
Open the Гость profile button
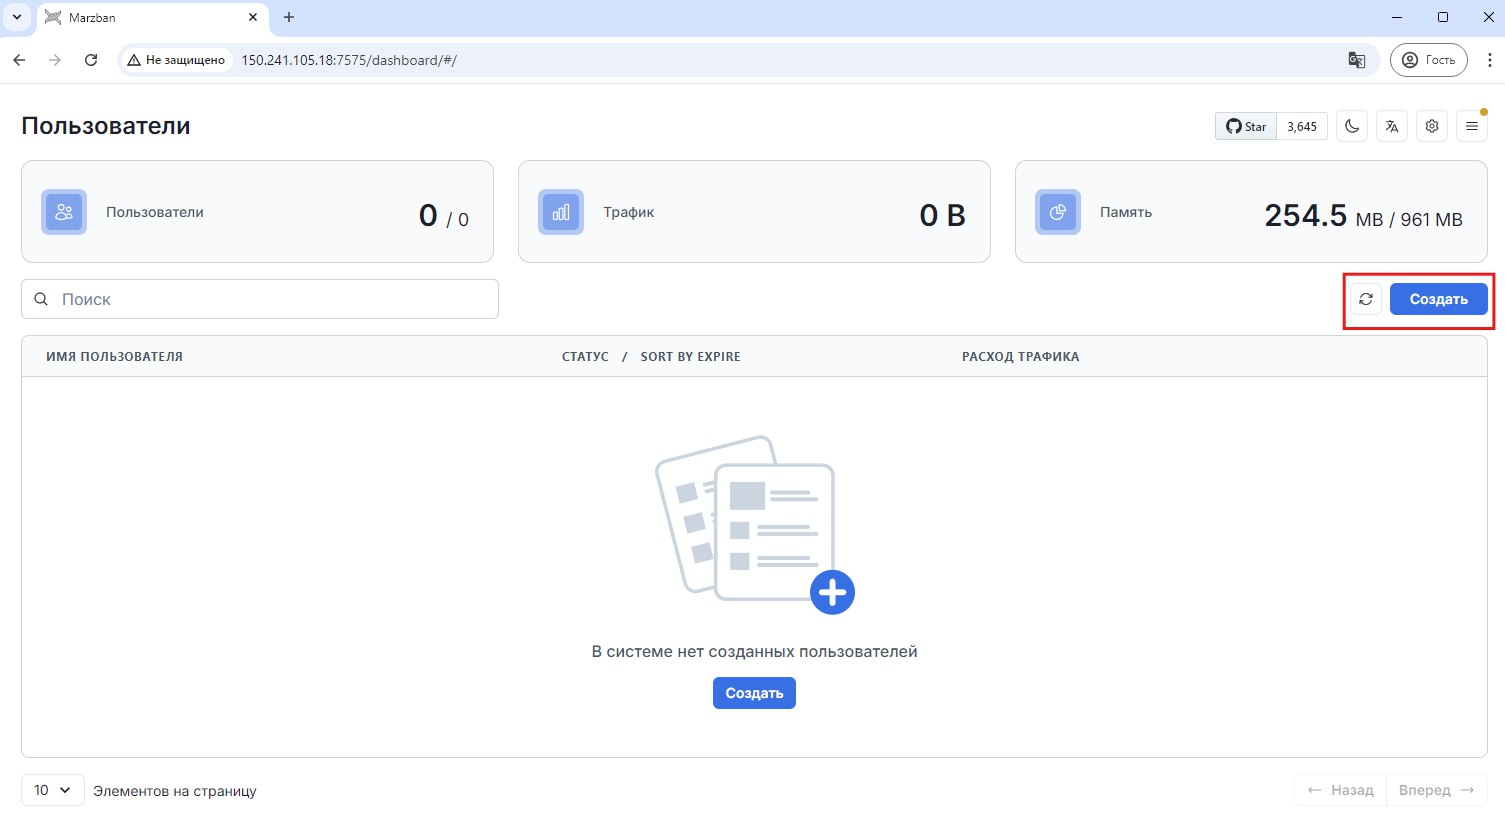1428,60
